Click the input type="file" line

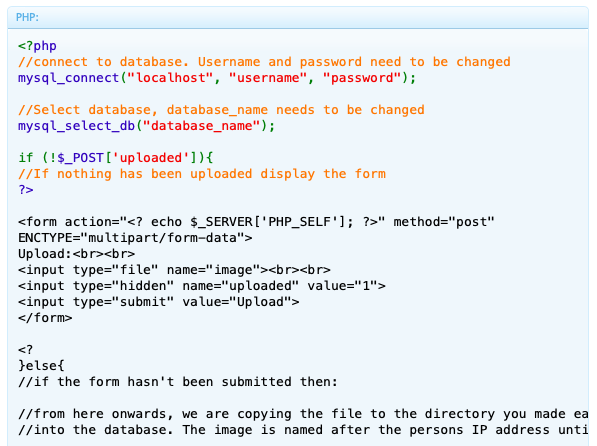point(174,270)
